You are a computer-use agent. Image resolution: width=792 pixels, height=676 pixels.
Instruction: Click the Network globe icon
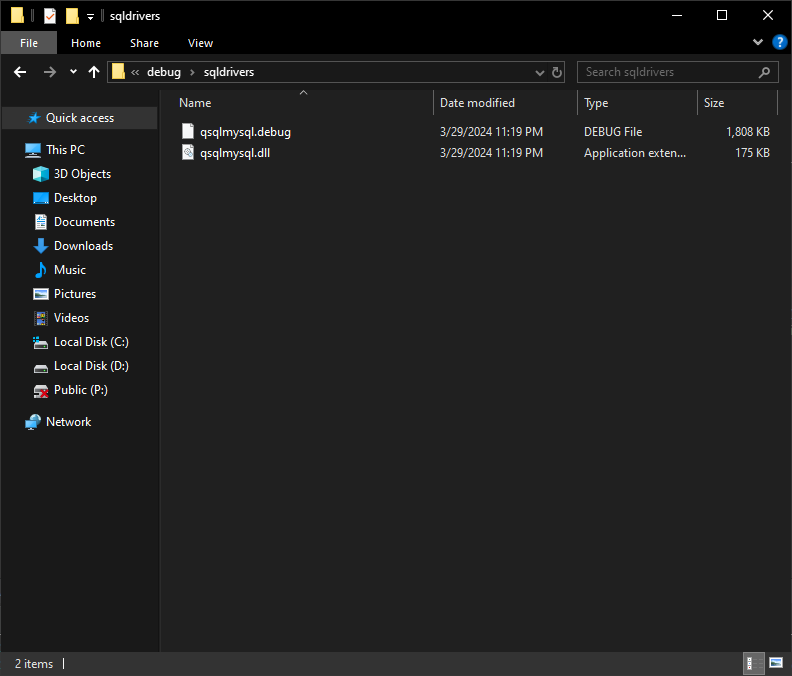33,422
